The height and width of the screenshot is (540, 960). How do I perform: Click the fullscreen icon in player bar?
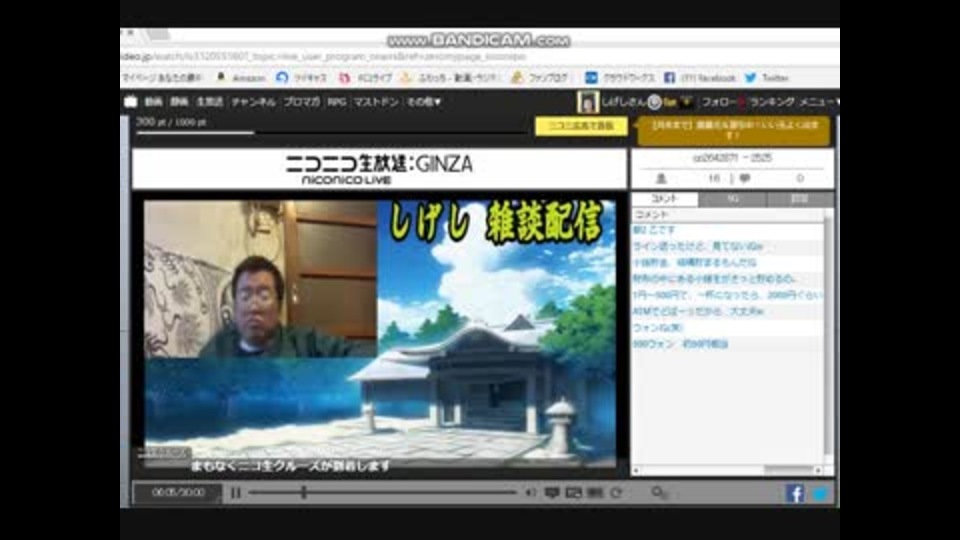coord(594,492)
